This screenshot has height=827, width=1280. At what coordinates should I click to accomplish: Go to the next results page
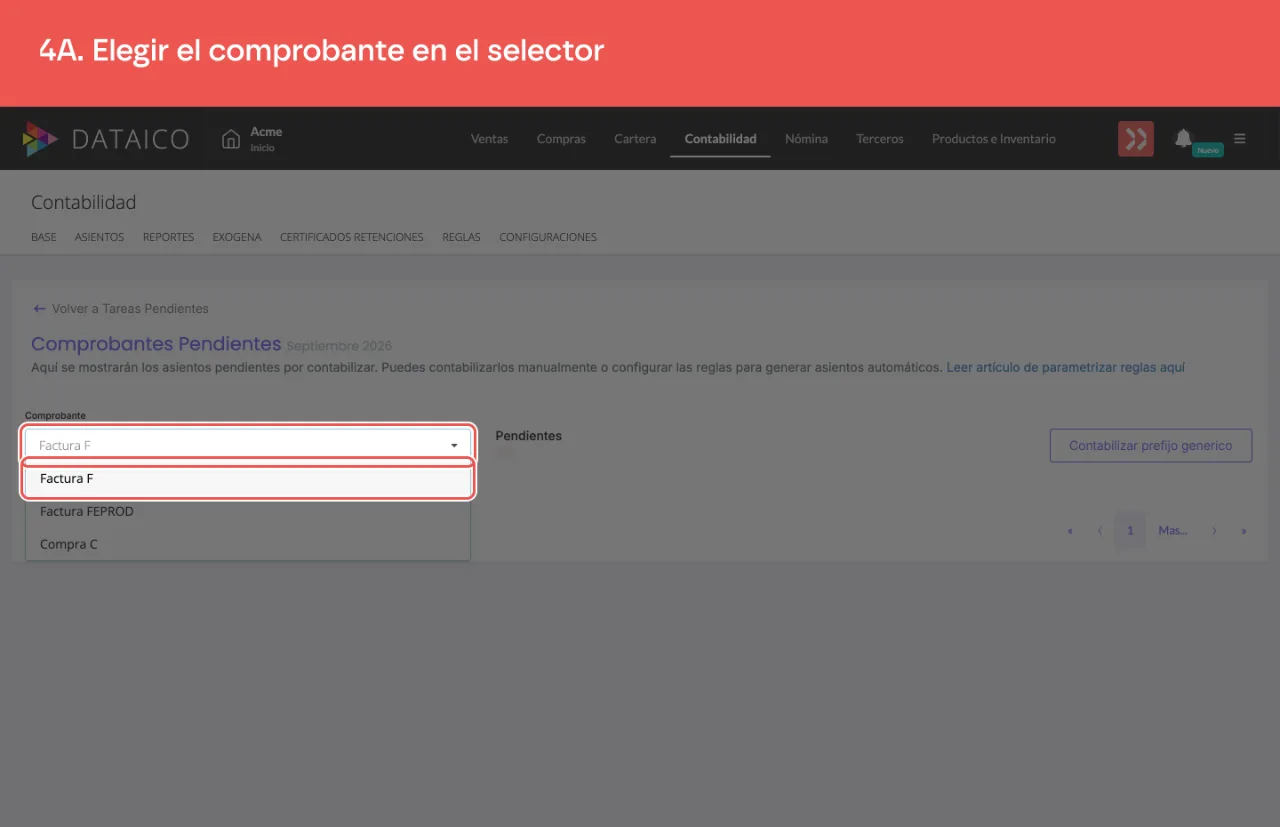tap(1214, 531)
